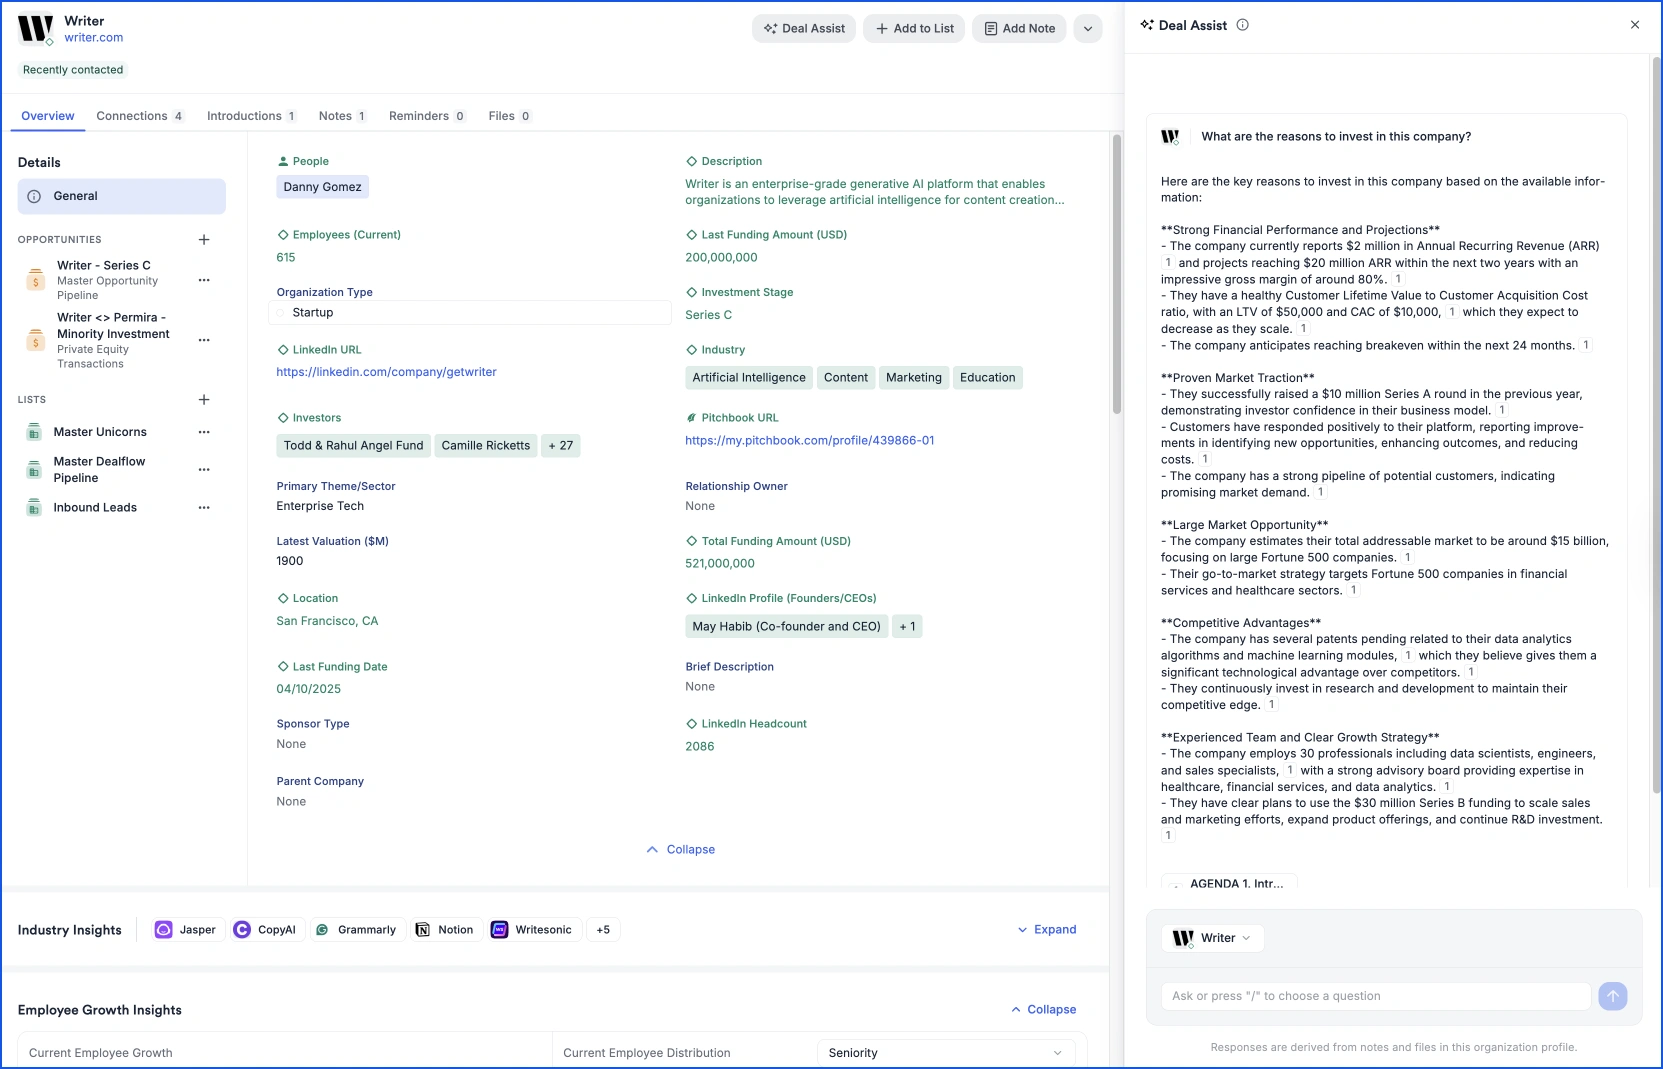
Task: Switch to the Reminders tab
Action: [427, 116]
